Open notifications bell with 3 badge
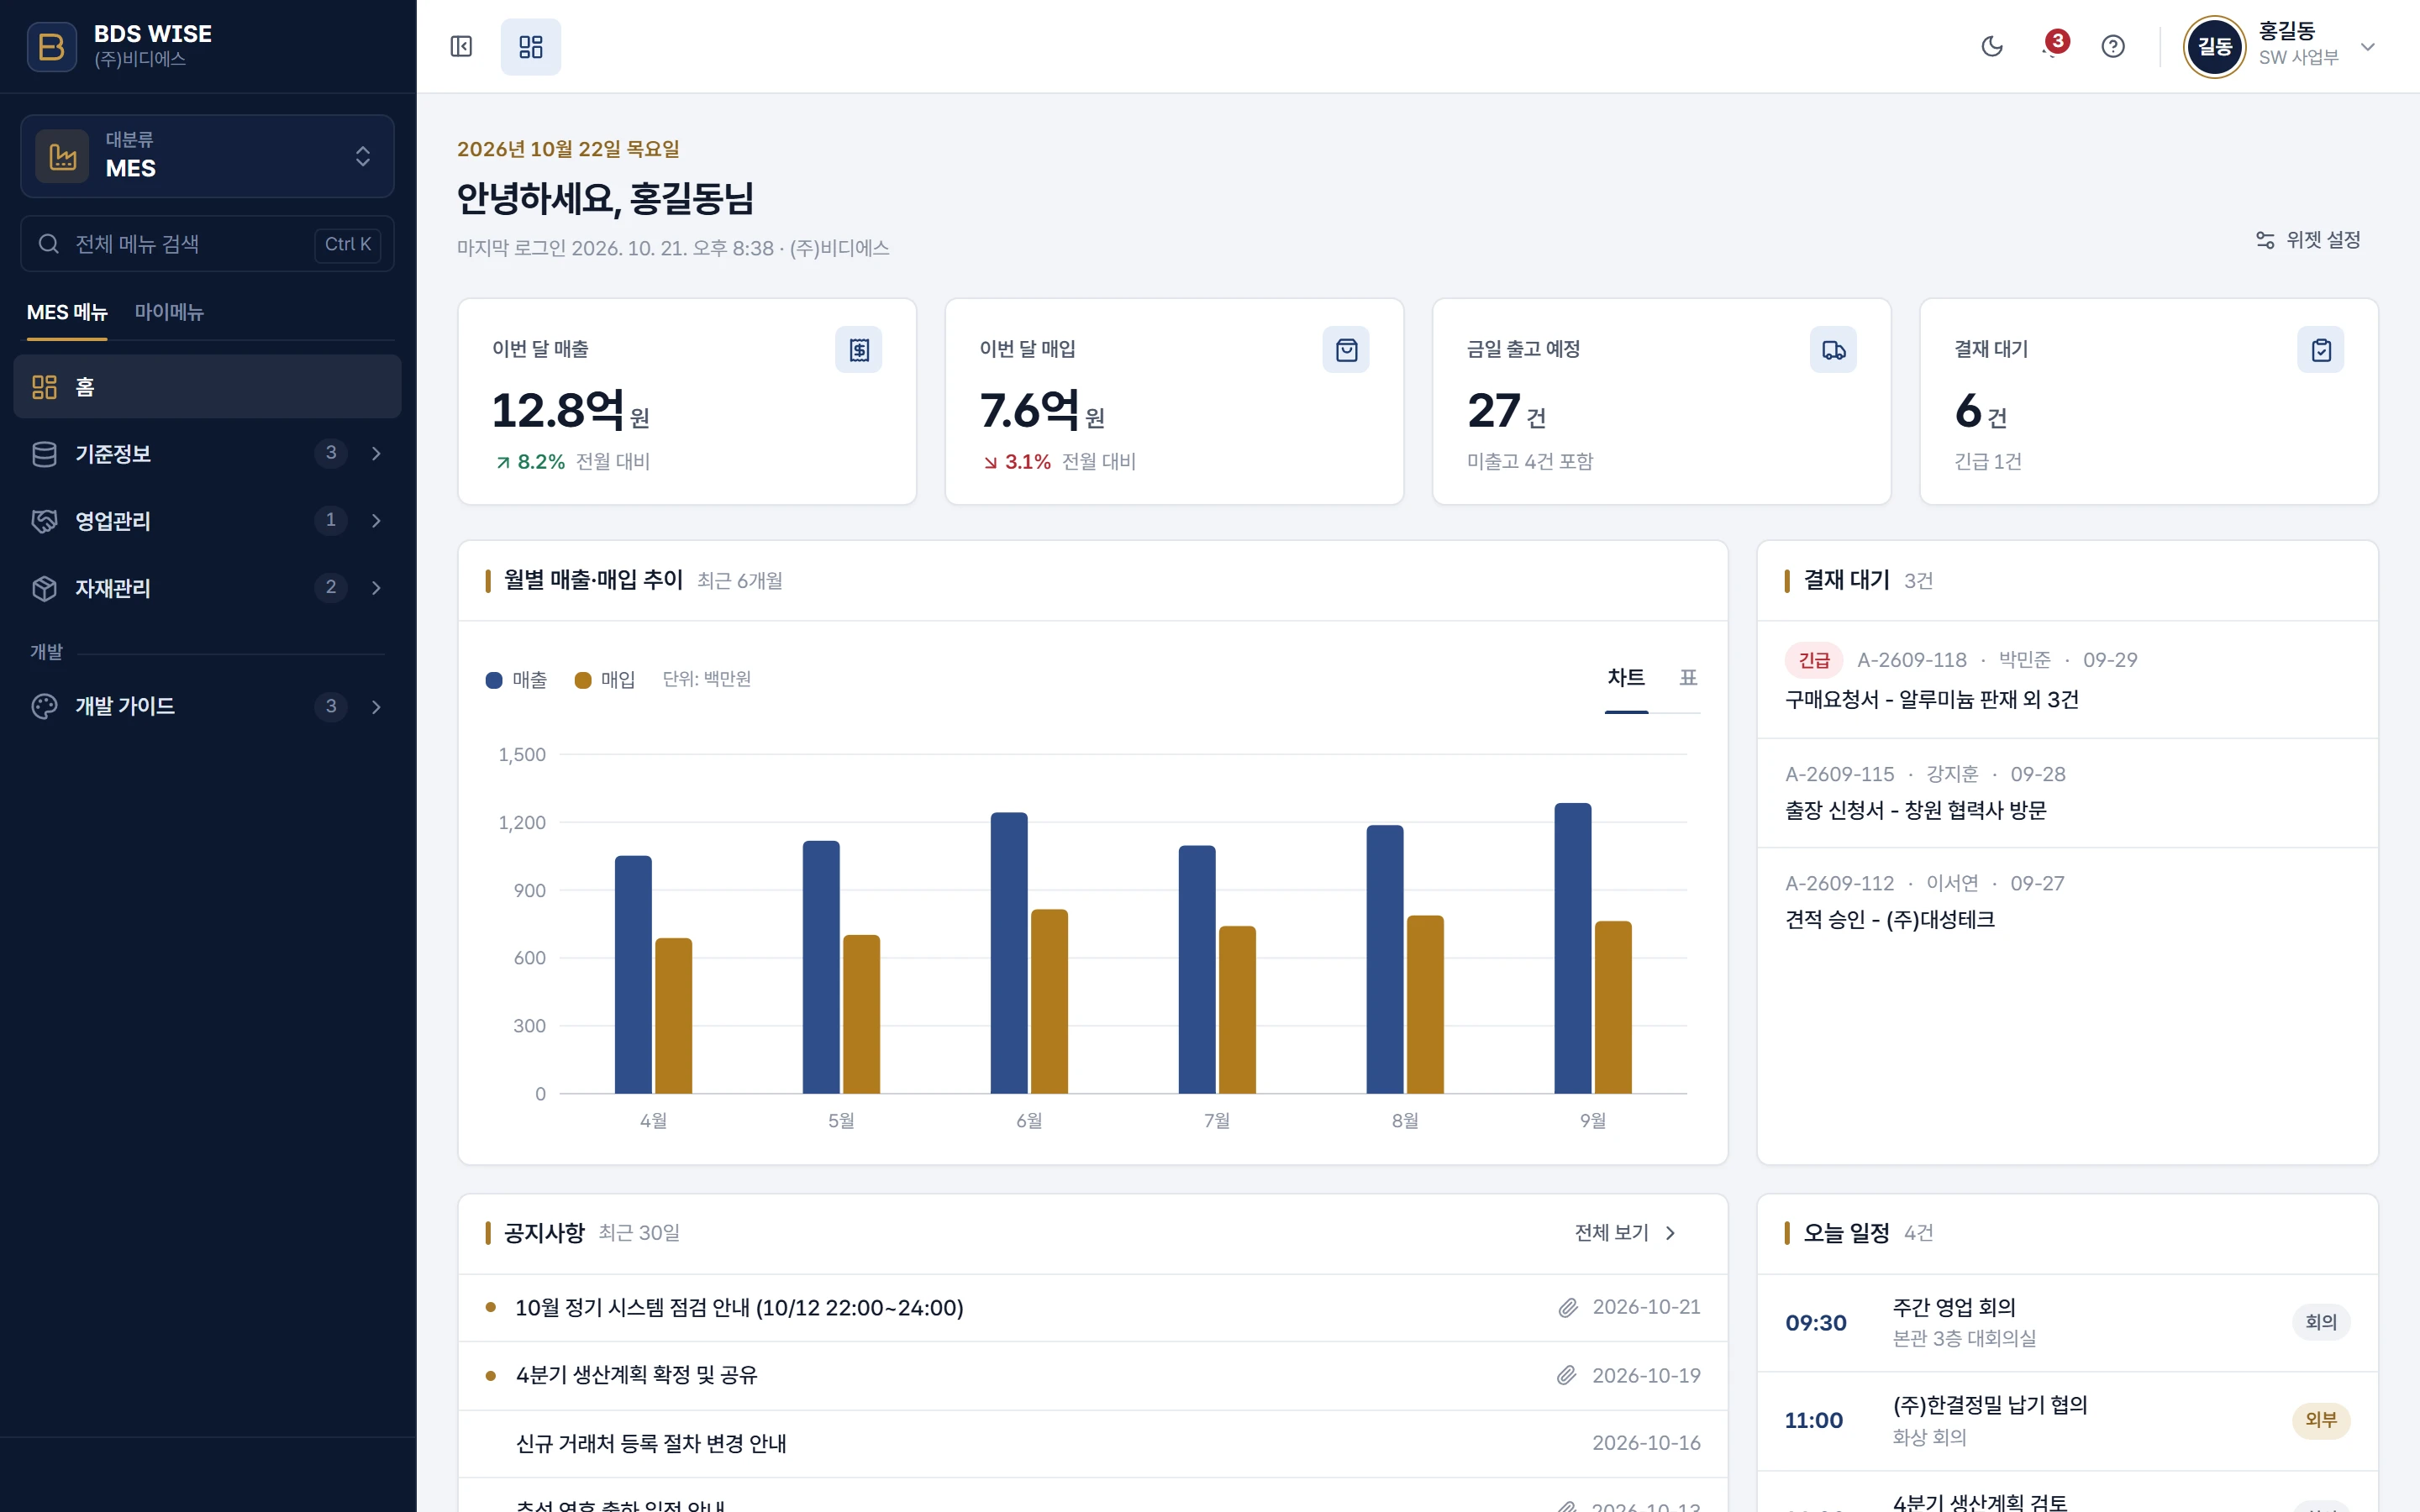The width and height of the screenshot is (2420, 1512). coord(2052,46)
